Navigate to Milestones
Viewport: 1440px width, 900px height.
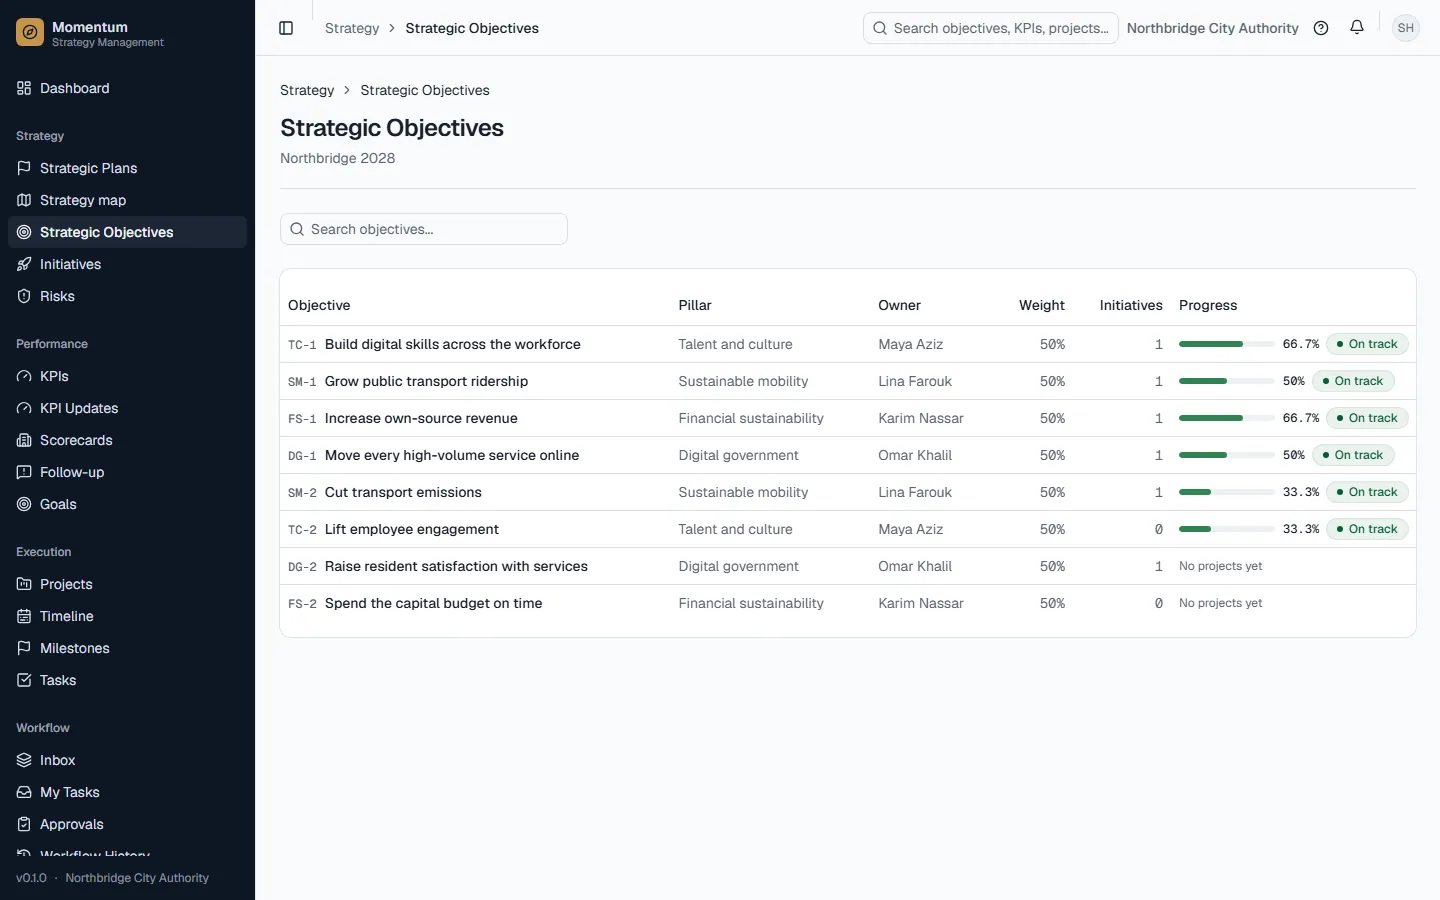click(x=127, y=648)
